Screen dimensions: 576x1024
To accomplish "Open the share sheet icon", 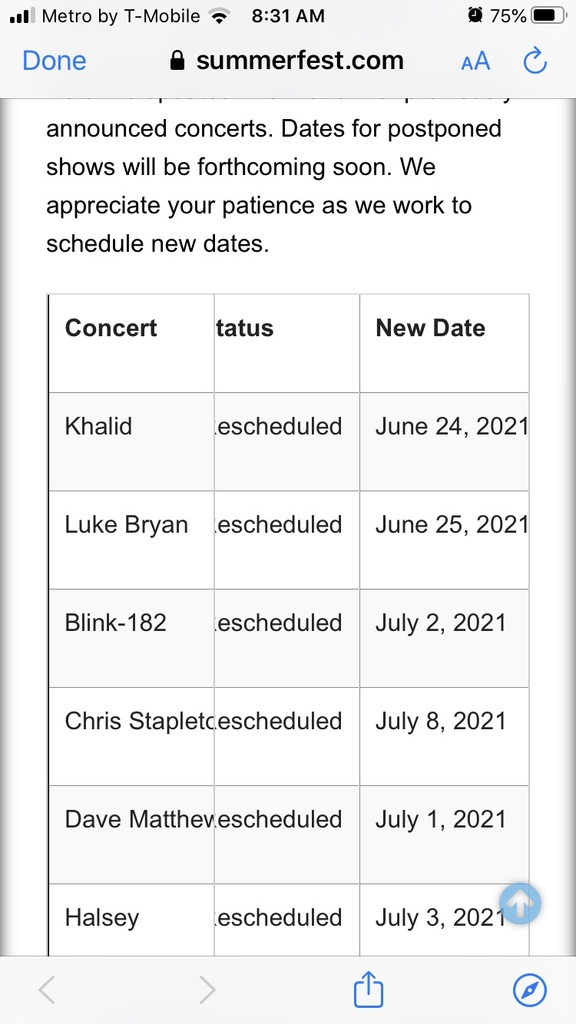I will pyautogui.click(x=368, y=989).
